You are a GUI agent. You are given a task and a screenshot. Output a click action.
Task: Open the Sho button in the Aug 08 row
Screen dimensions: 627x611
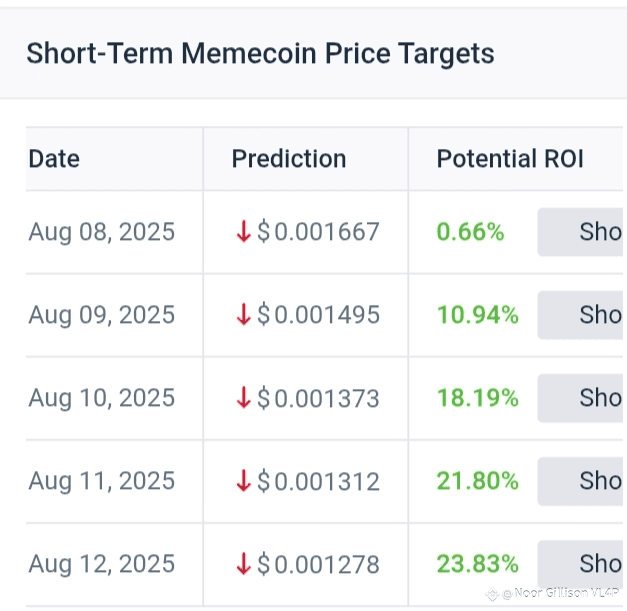click(582, 232)
